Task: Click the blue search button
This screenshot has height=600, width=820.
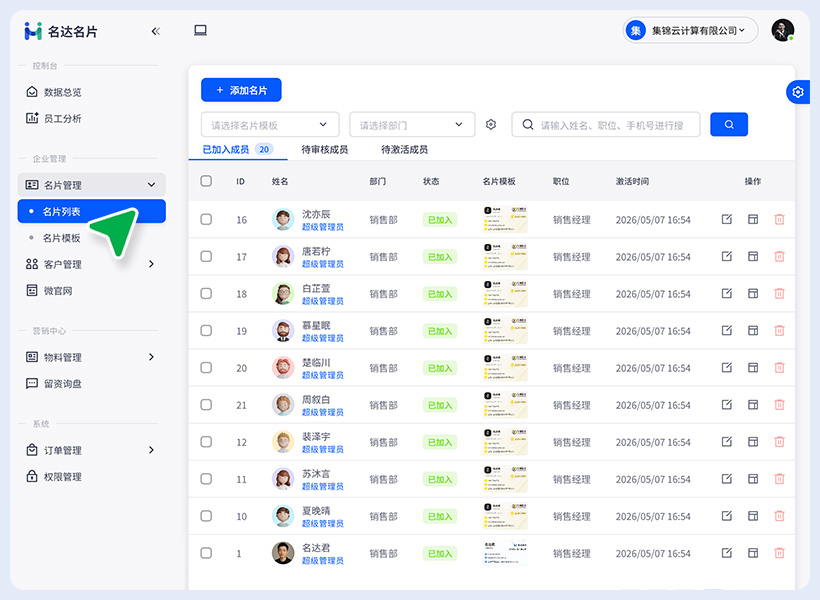Action: (729, 124)
